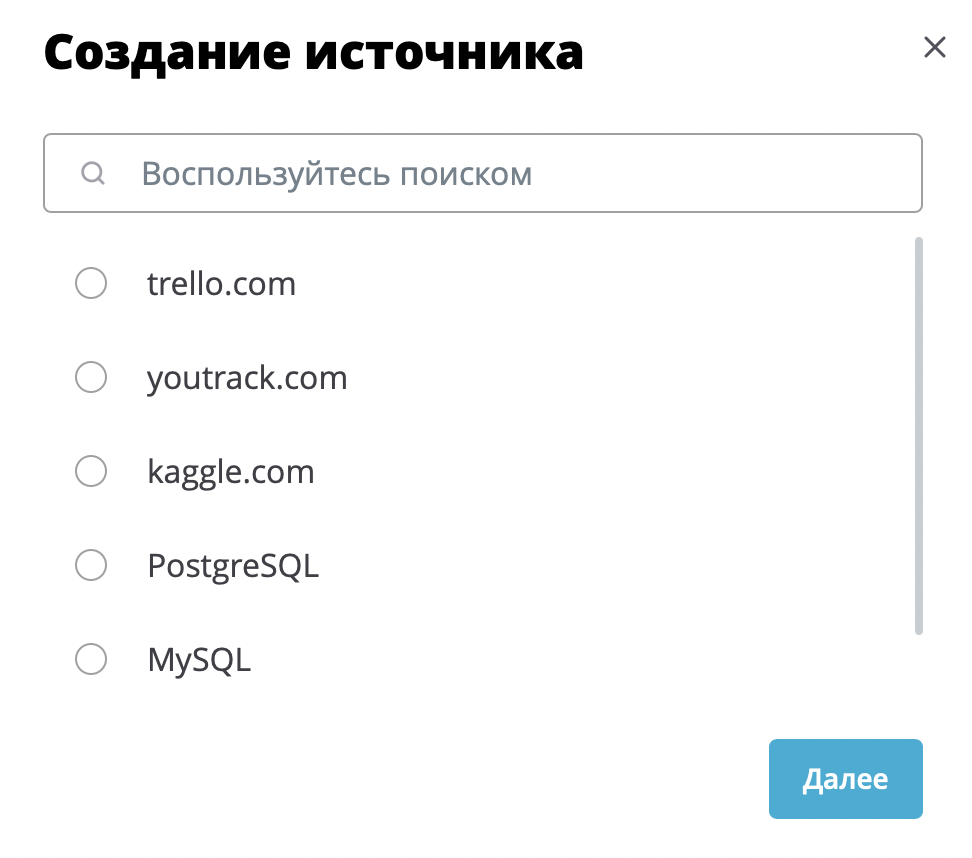Click the Создание источника heading
The width and height of the screenshot is (972, 858).
tap(314, 53)
